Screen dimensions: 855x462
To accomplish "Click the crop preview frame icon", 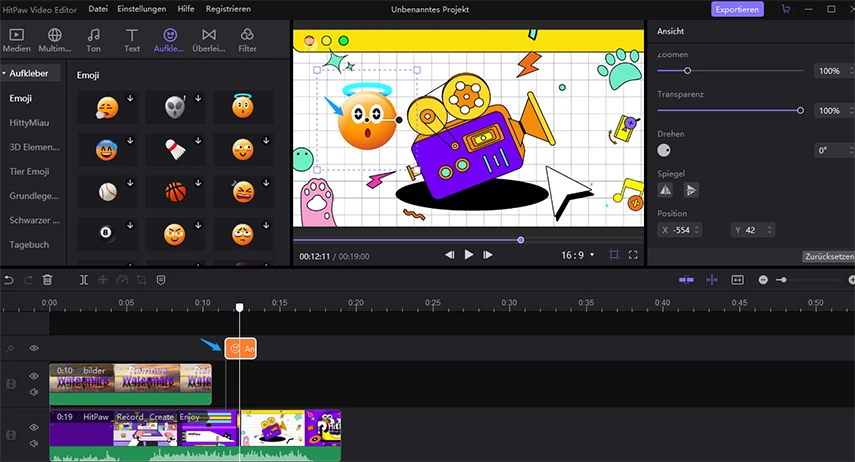I will 614,255.
